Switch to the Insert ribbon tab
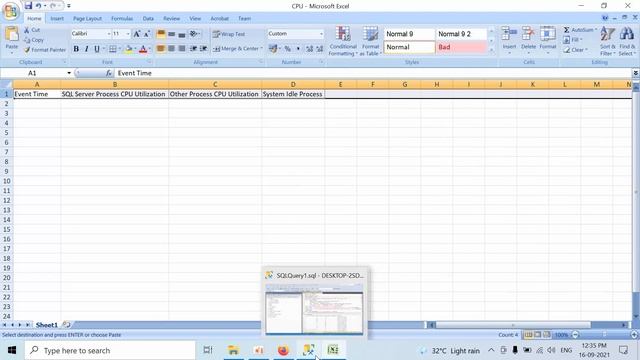The height and width of the screenshot is (360, 640). (x=57, y=18)
